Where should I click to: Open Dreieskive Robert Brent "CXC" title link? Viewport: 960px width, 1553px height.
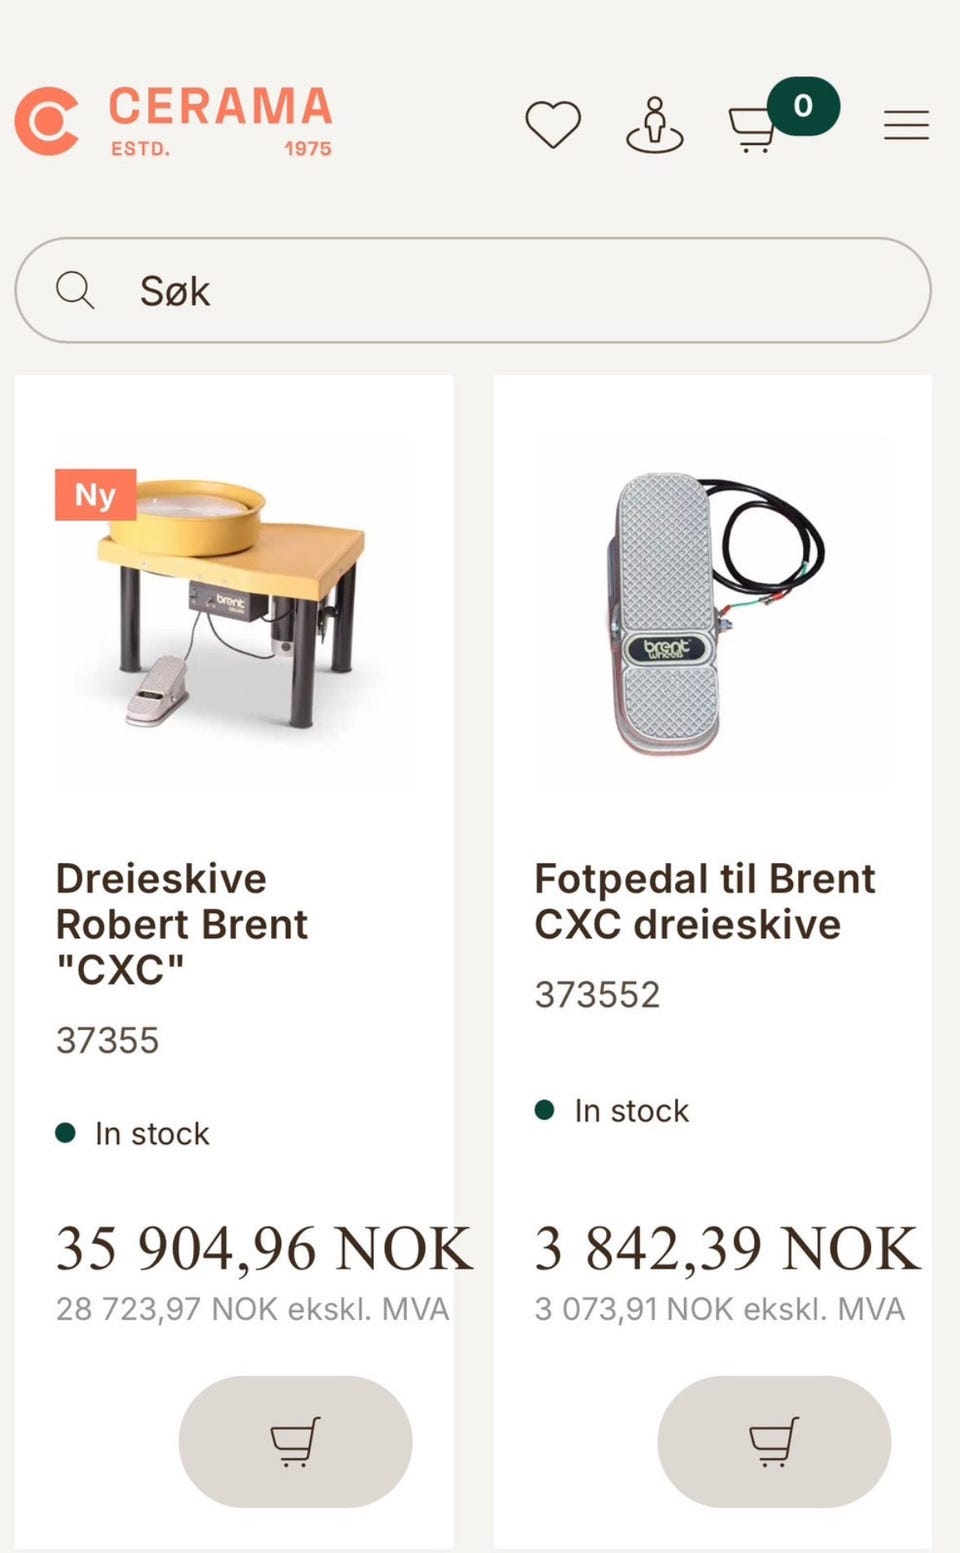coord(182,923)
